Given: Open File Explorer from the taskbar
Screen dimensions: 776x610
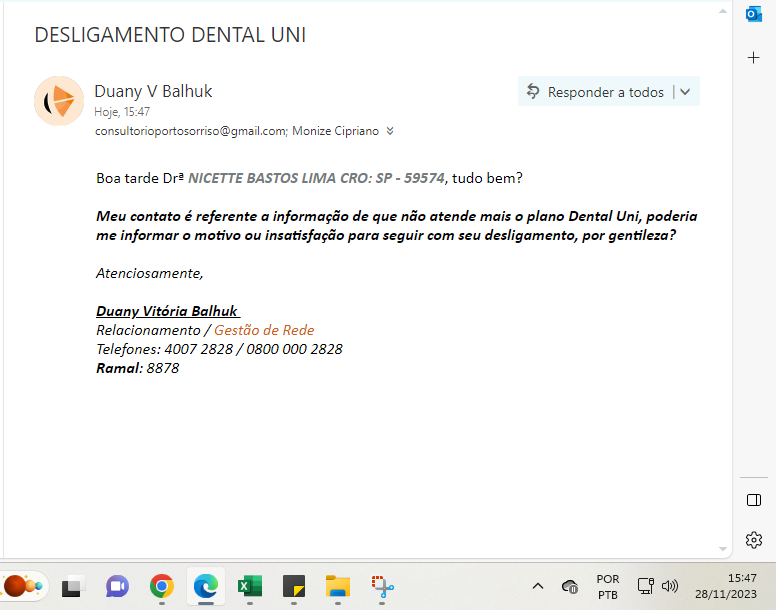Looking at the screenshot, I should coord(338,587).
